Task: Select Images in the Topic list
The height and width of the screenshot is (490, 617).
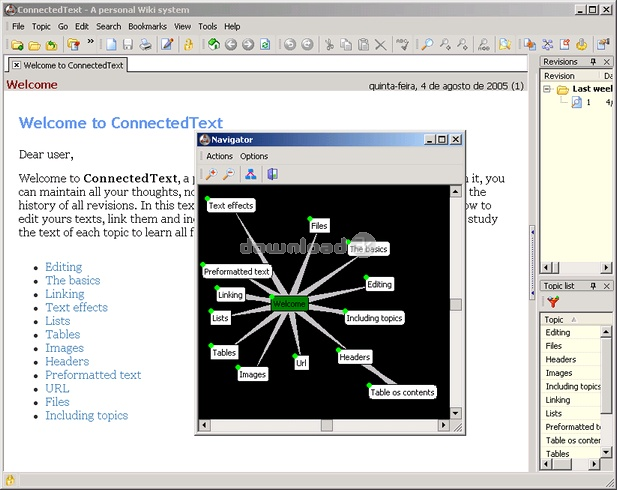Action: tap(558, 373)
